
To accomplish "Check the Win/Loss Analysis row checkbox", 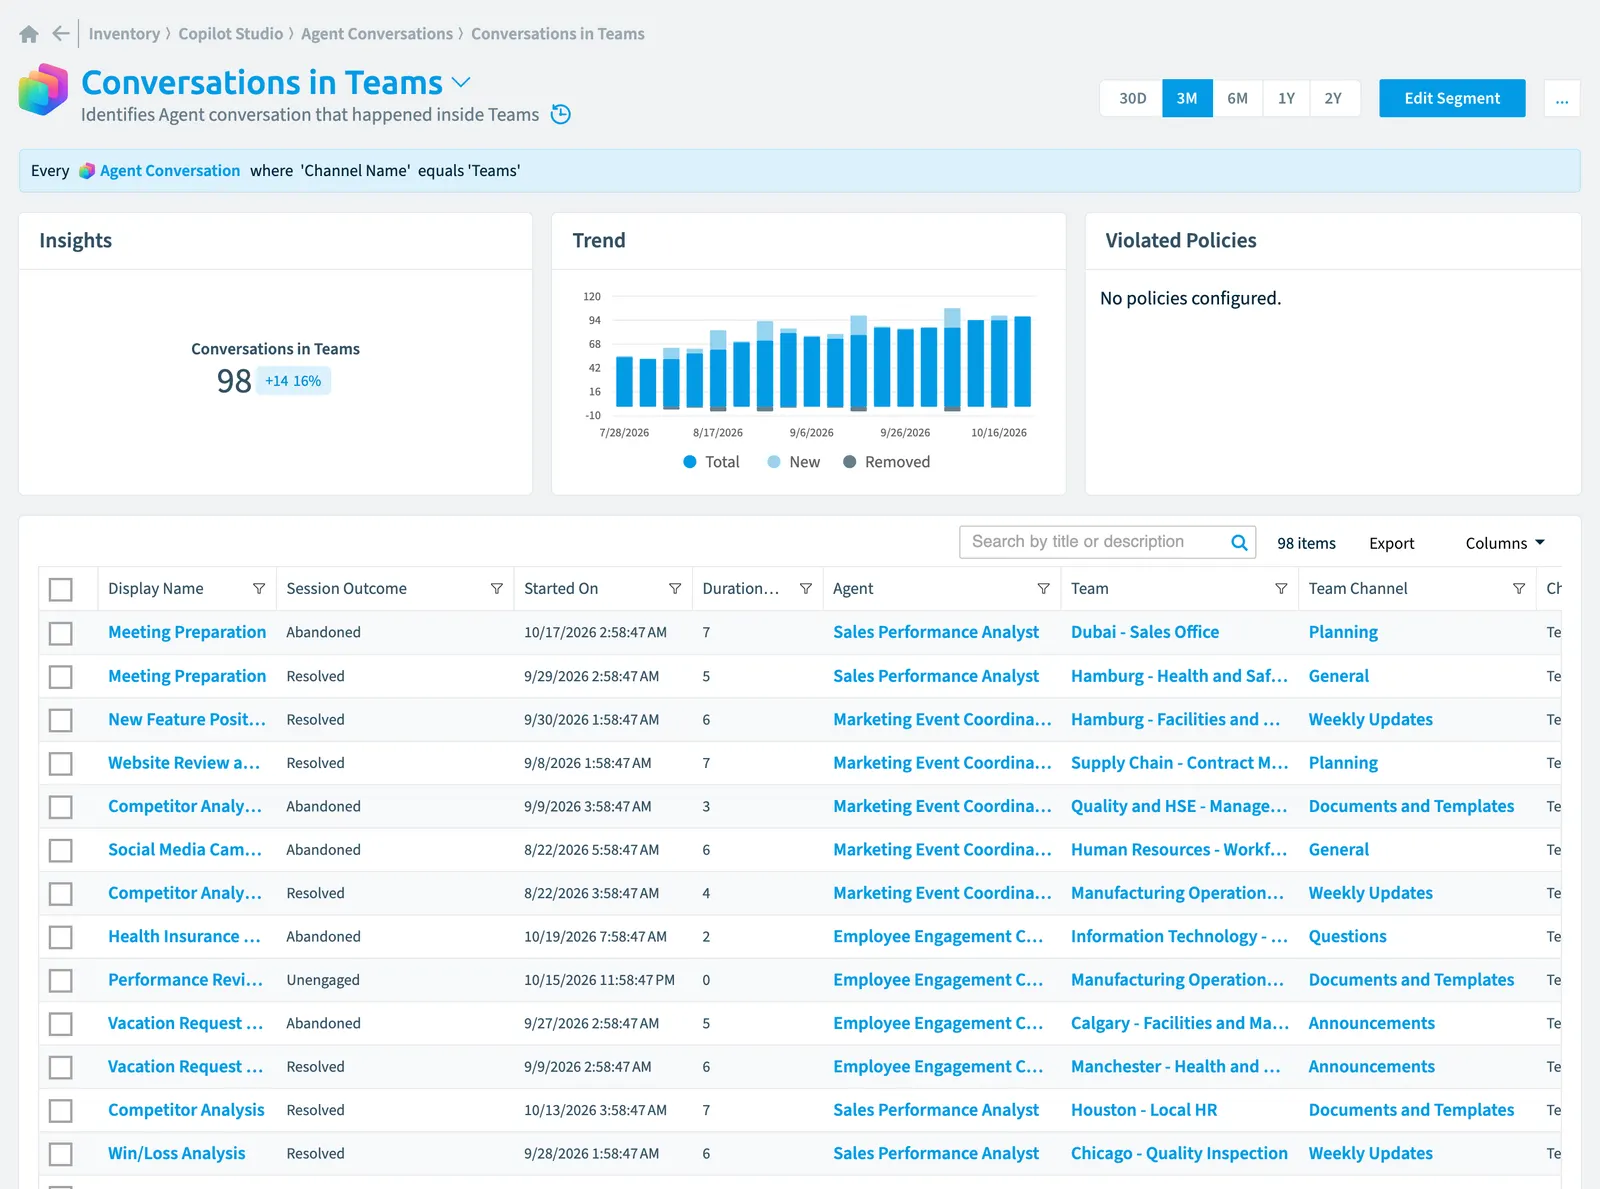I will click(x=61, y=1154).
